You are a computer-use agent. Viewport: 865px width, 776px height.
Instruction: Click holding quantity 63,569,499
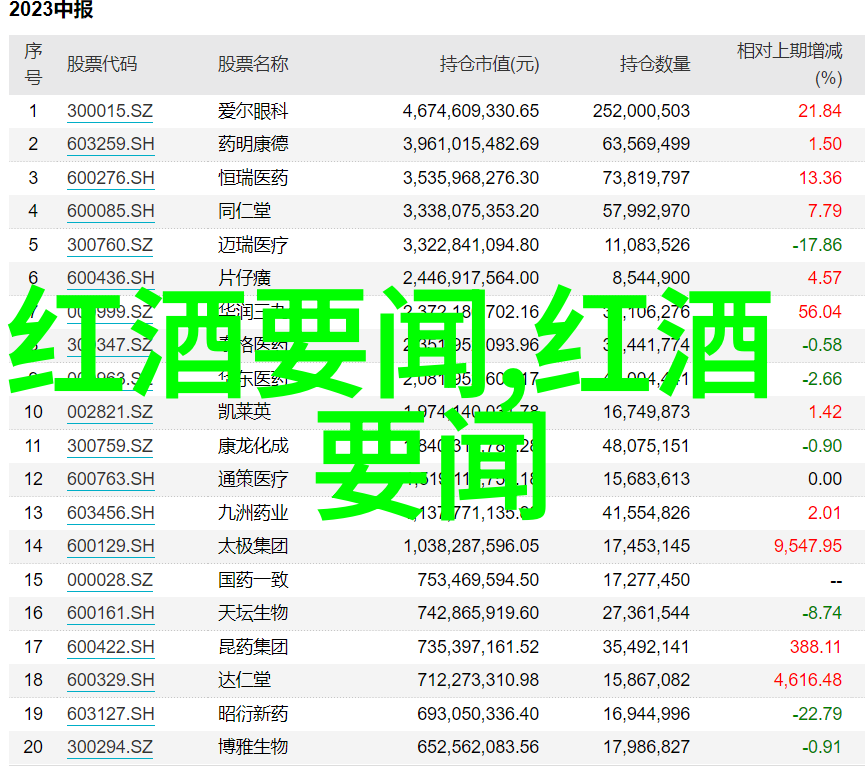[646, 144]
